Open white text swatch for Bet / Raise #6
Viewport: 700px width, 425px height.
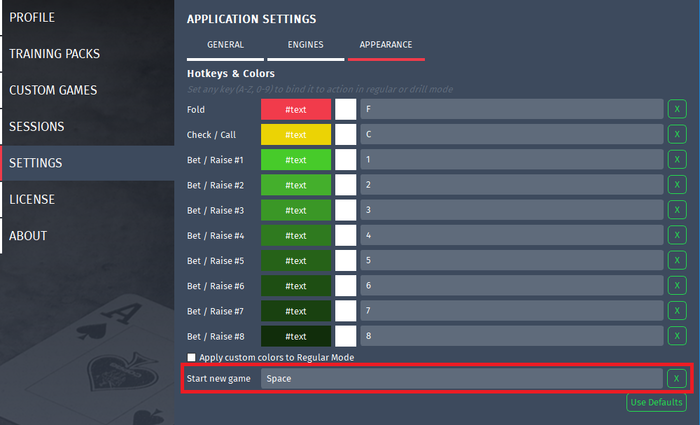coord(346,286)
